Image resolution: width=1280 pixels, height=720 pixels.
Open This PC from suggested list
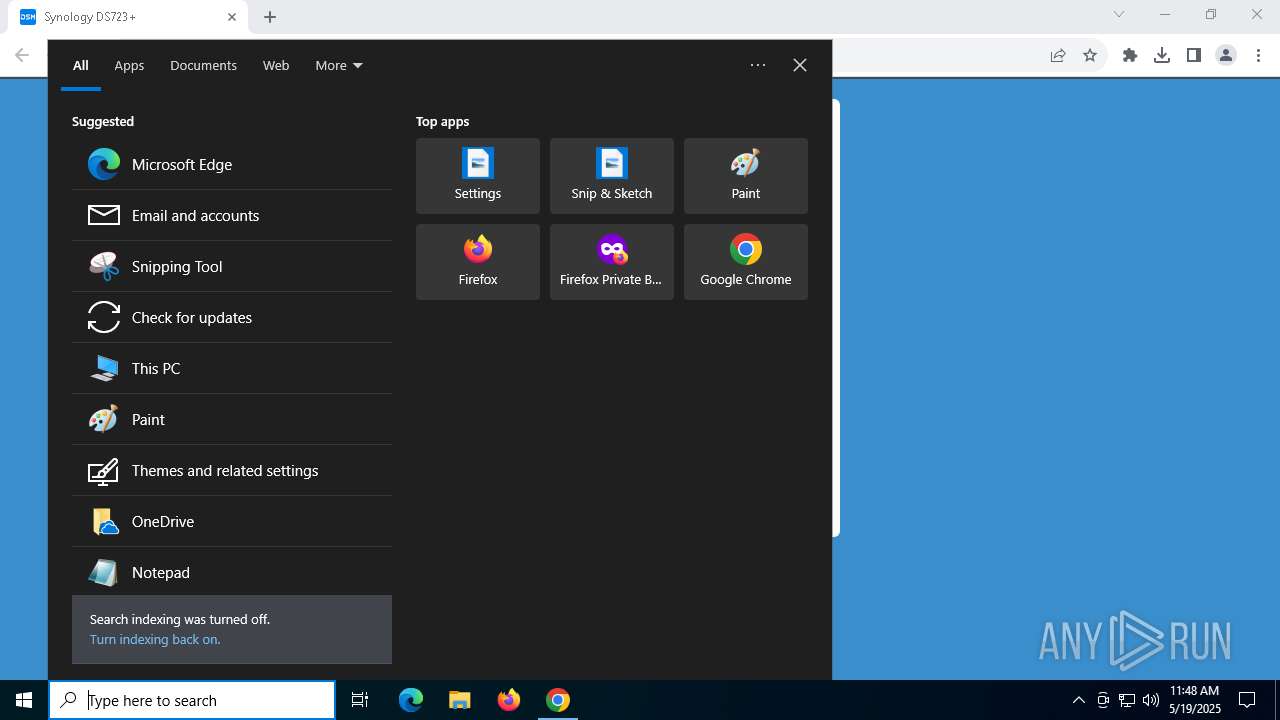pyautogui.click(x=232, y=368)
